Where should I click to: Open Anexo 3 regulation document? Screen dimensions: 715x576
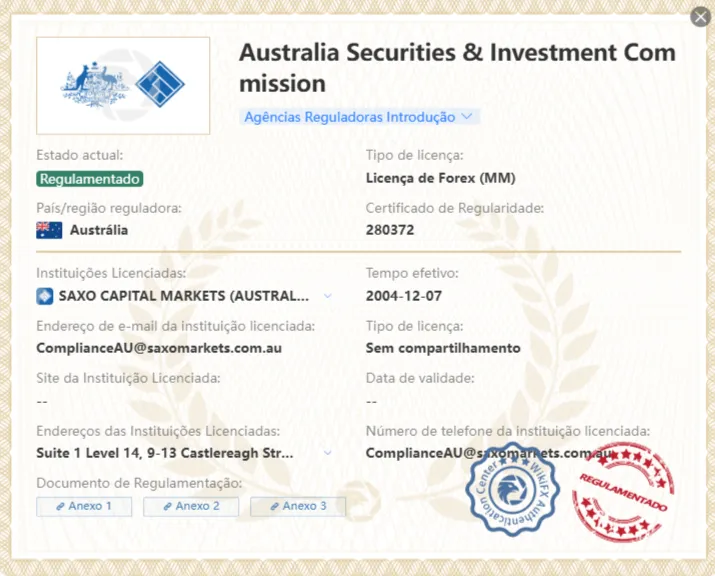[x=298, y=506]
